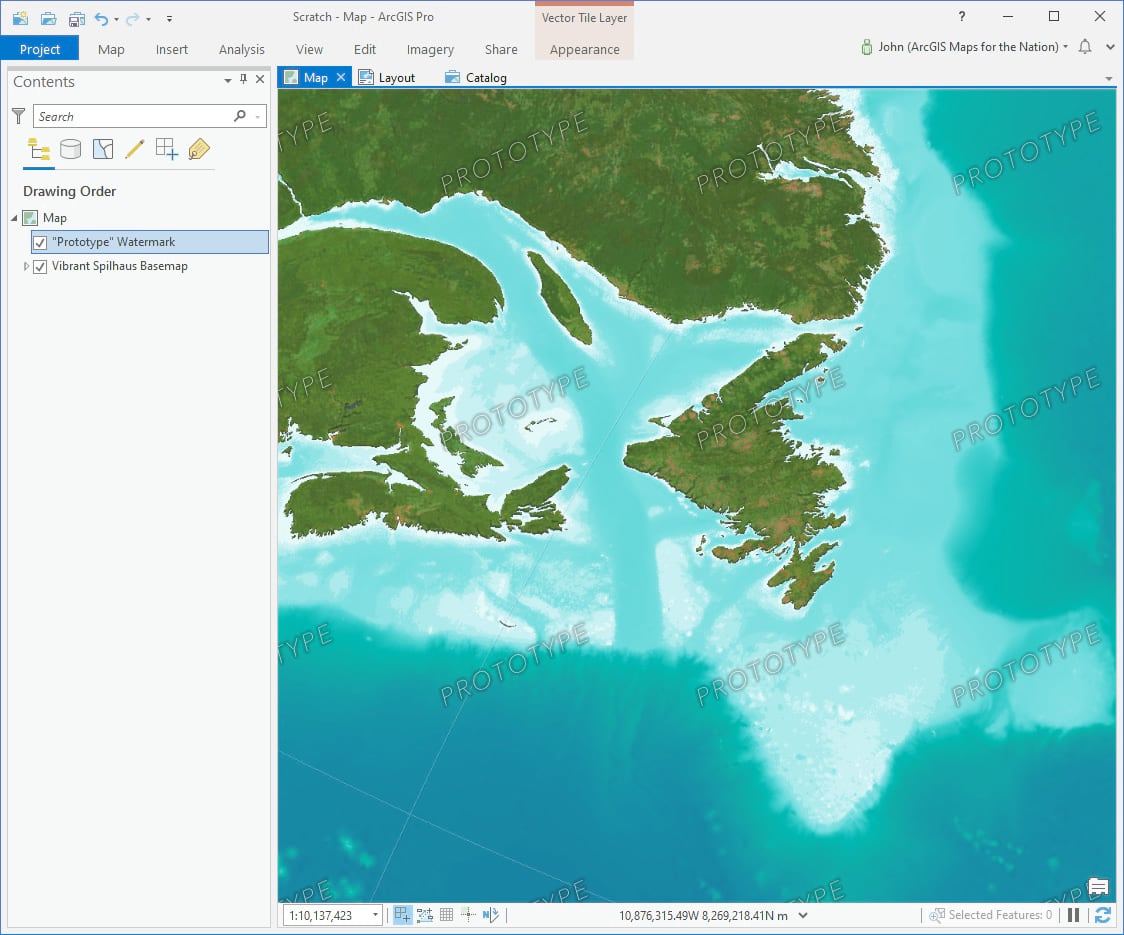Click the Drawing Order heading
Image resolution: width=1124 pixels, height=935 pixels.
(70, 191)
